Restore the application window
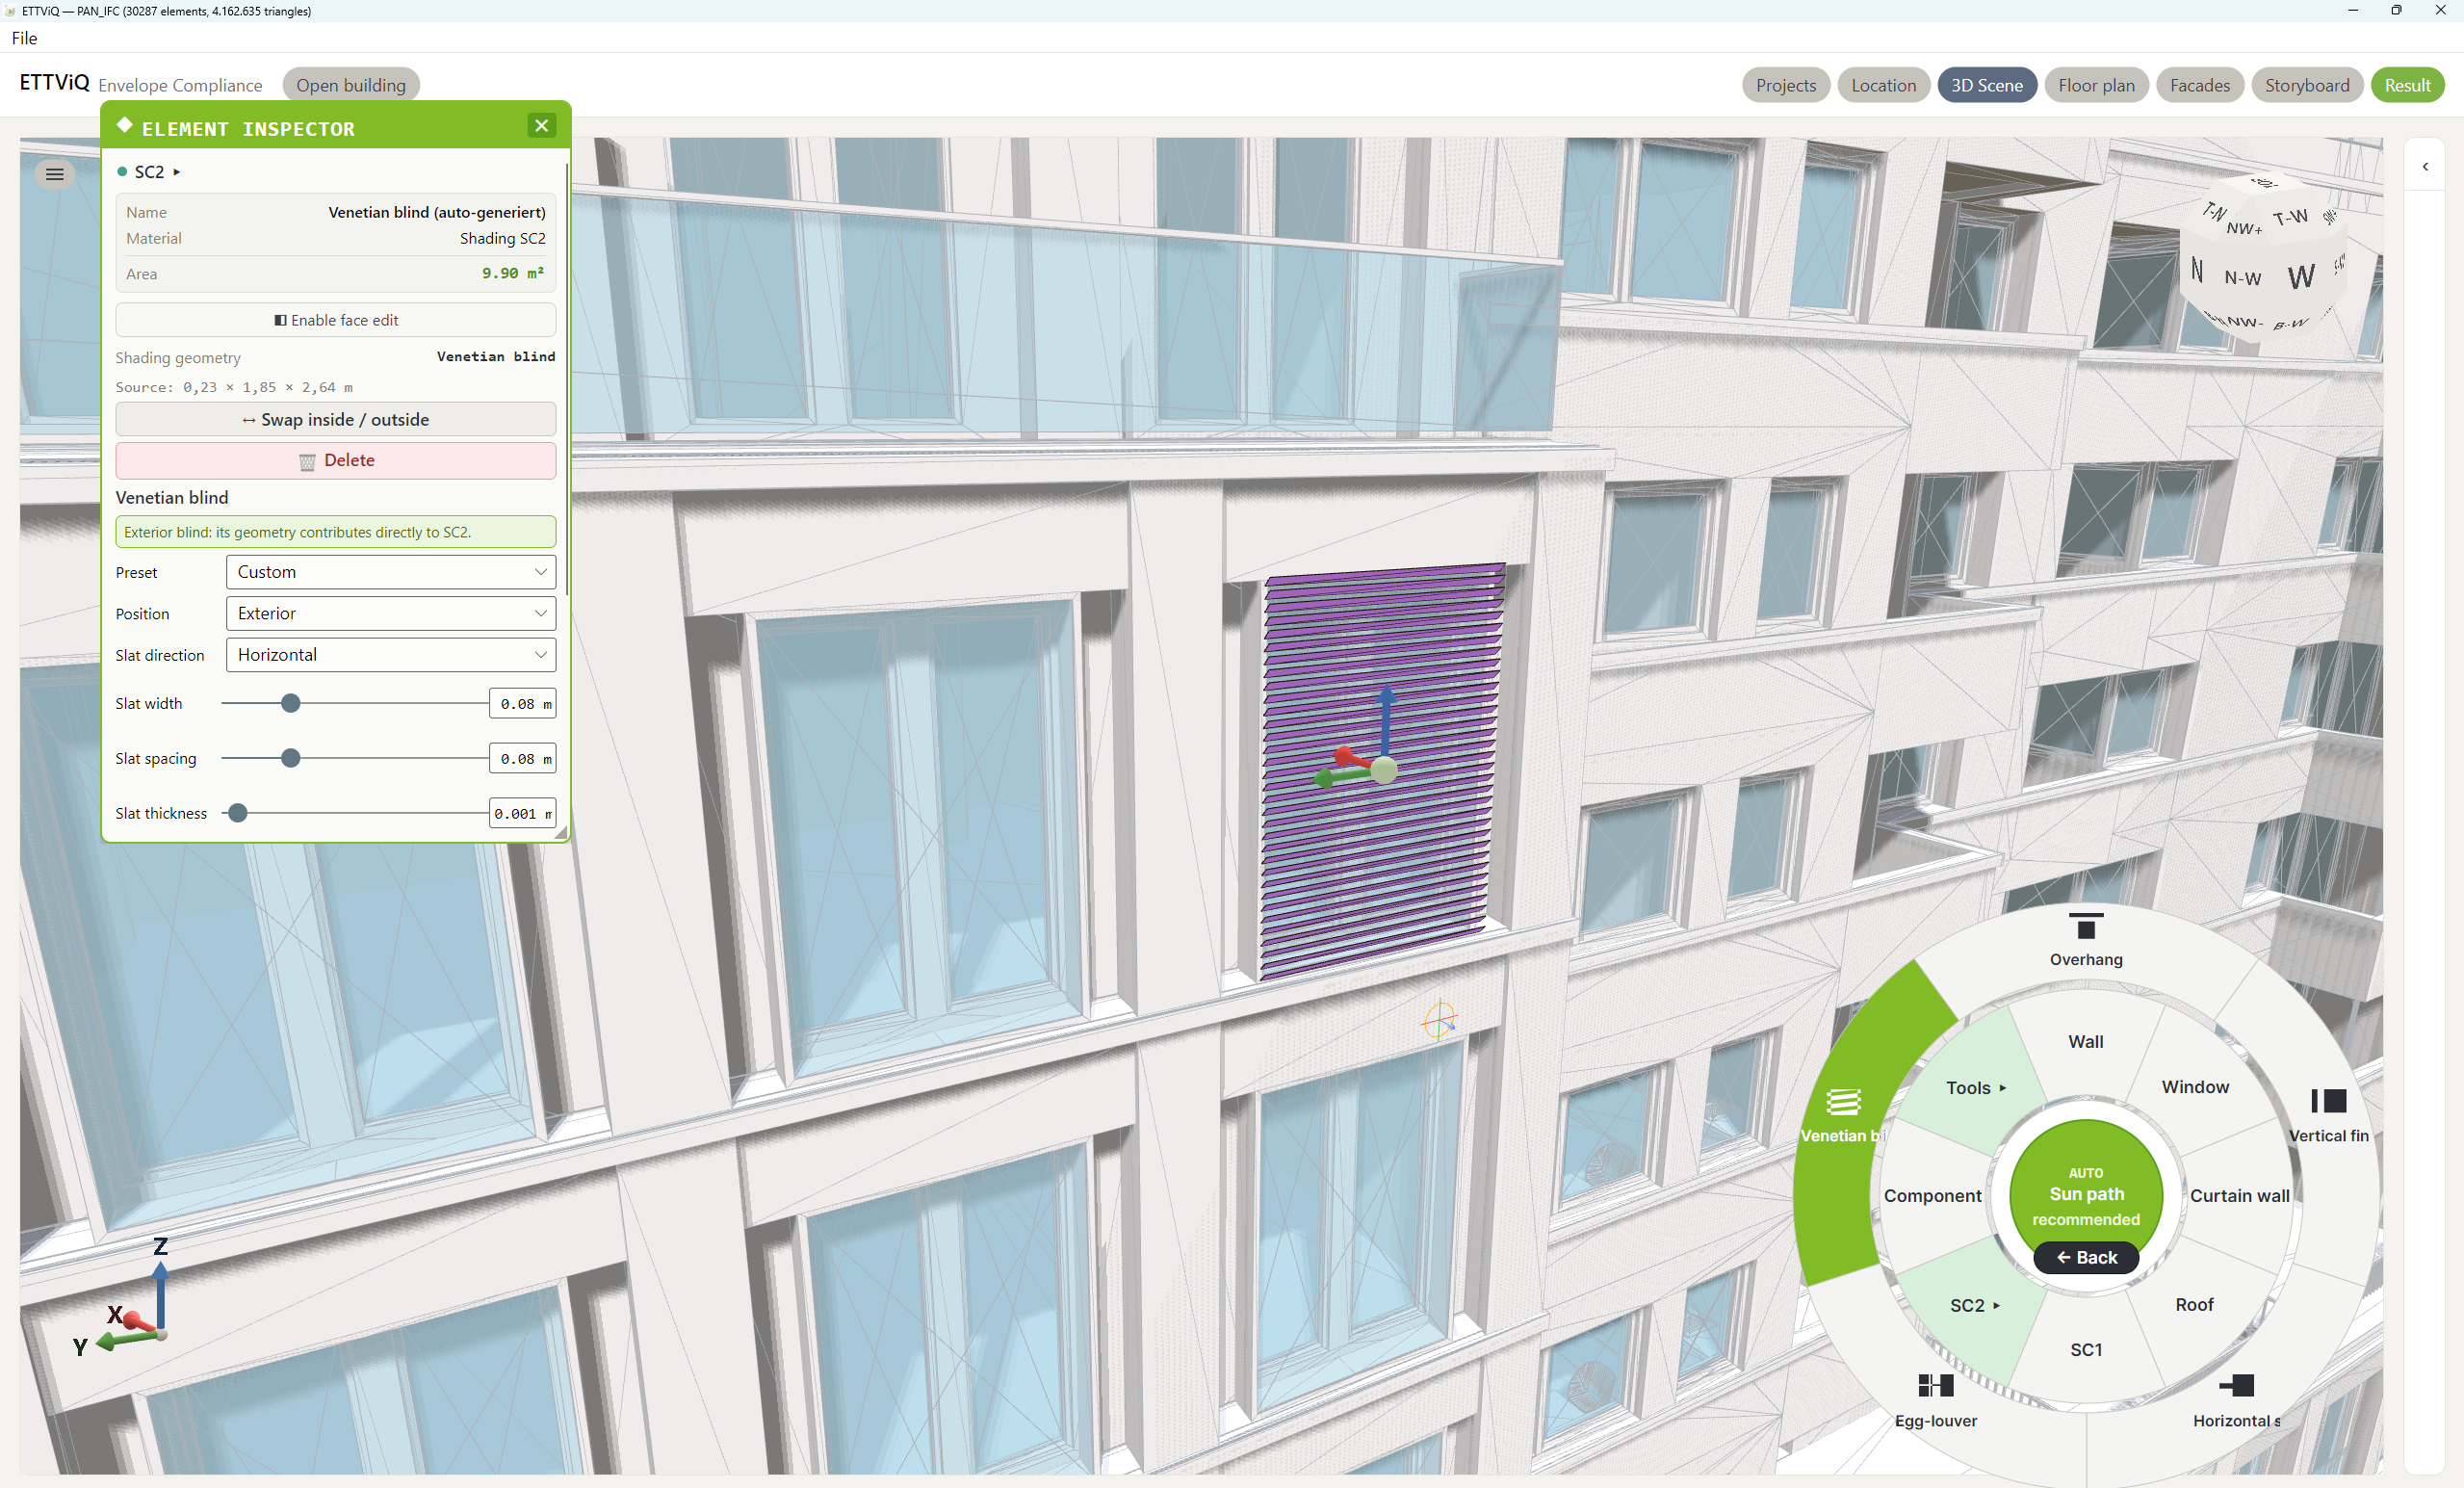The image size is (2464, 1488). [x=2397, y=10]
